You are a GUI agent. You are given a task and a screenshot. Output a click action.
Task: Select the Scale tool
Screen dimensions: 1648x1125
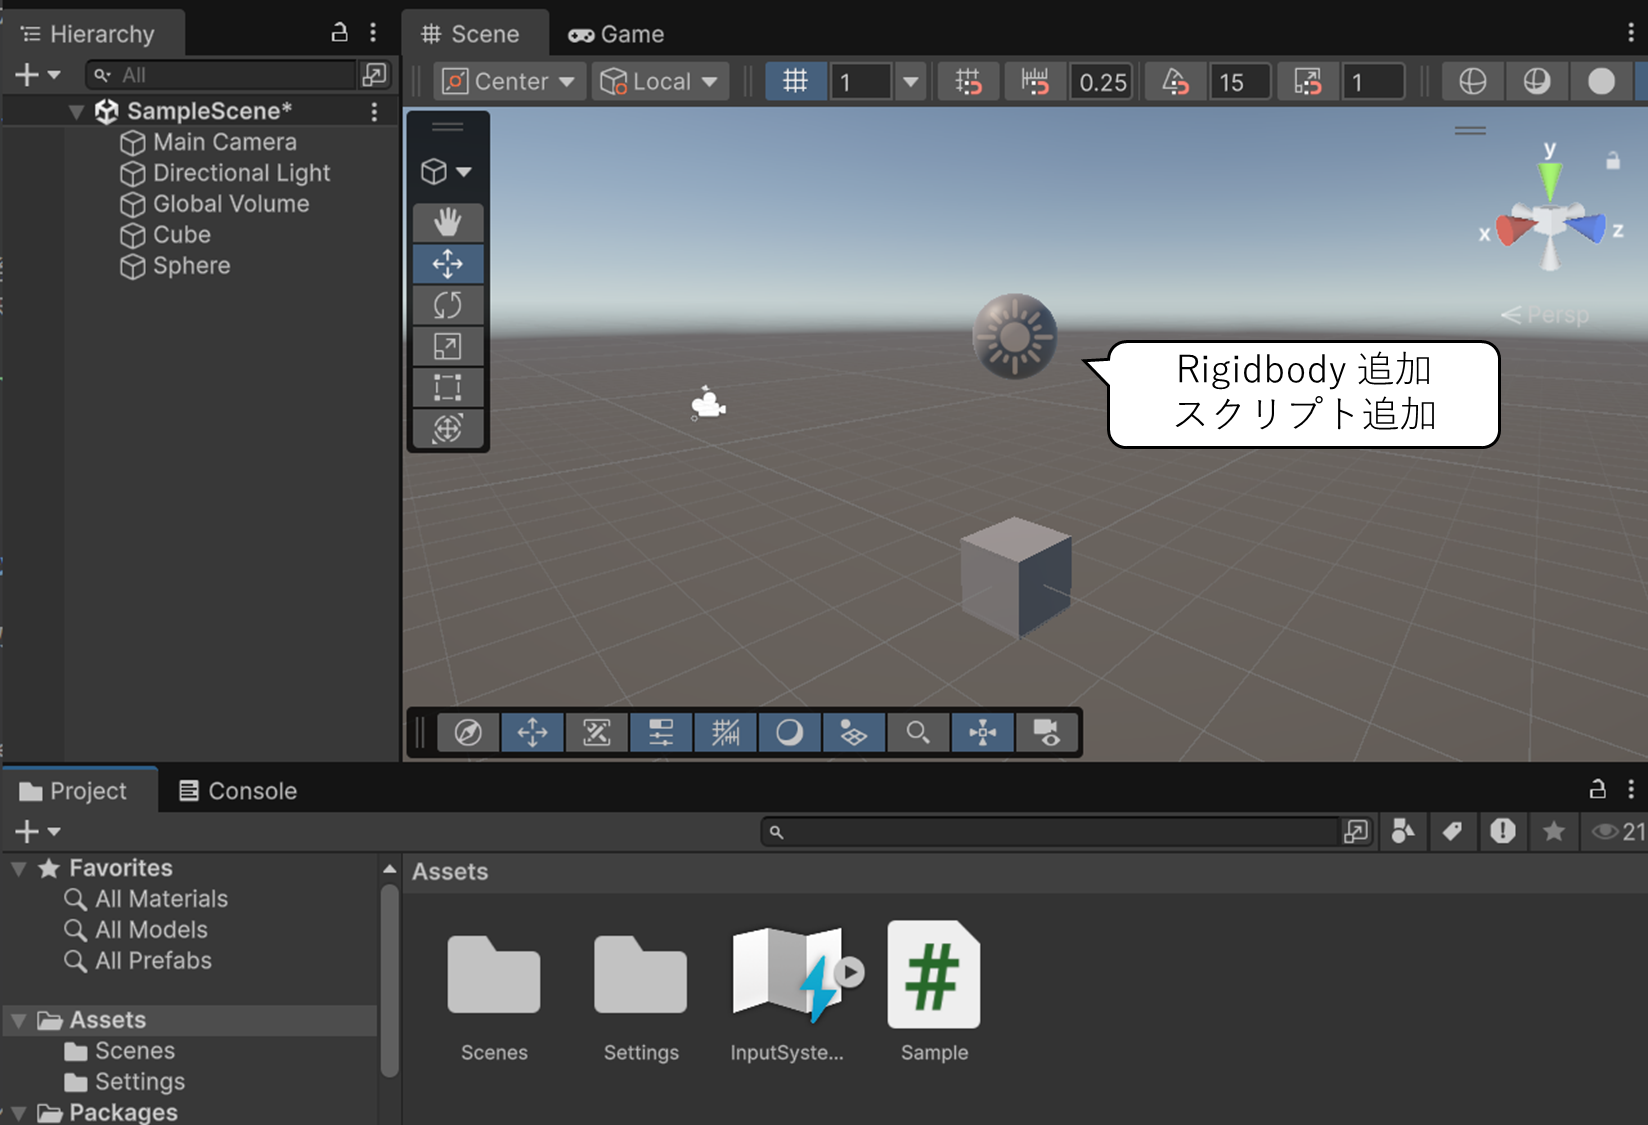click(447, 346)
